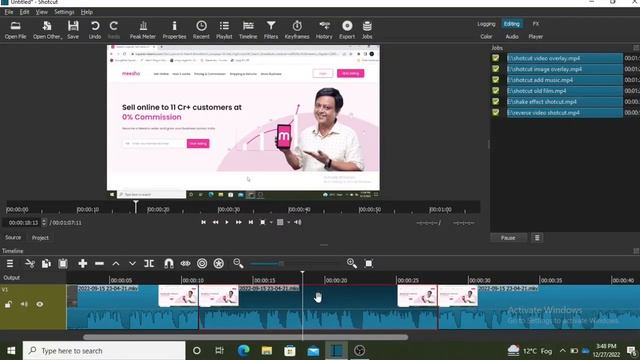This screenshot has width=640, height=360.
Task: Select the FX layout button
Action: (x=536, y=24)
